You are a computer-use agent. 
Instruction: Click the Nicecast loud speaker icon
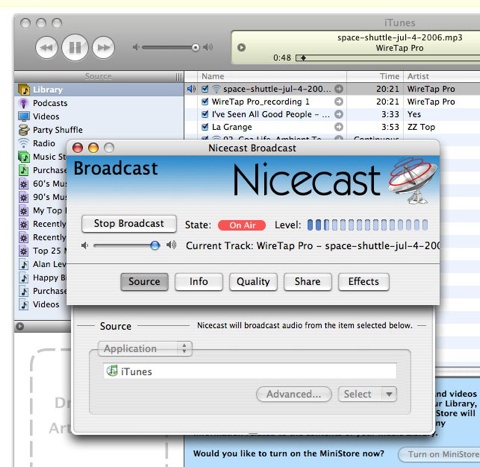pos(171,245)
